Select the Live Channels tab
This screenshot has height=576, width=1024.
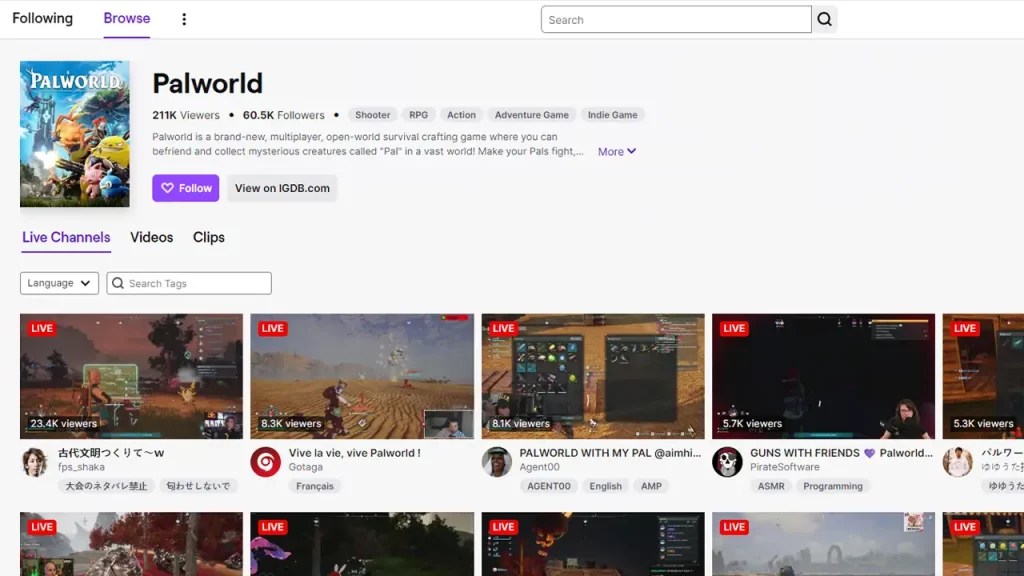pos(66,237)
